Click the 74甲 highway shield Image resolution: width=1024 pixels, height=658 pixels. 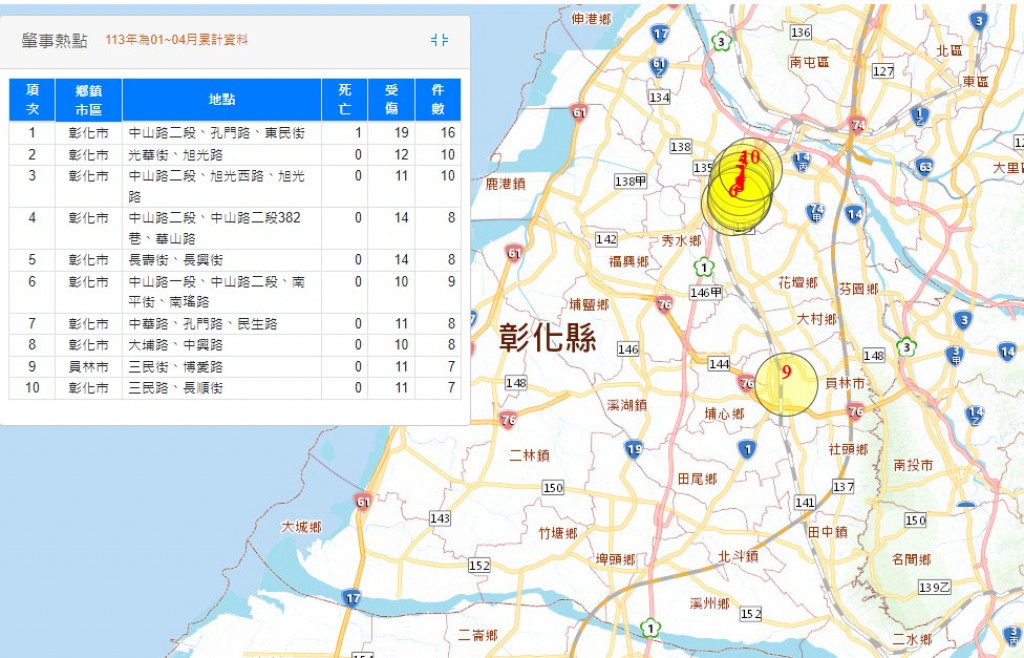tap(817, 211)
